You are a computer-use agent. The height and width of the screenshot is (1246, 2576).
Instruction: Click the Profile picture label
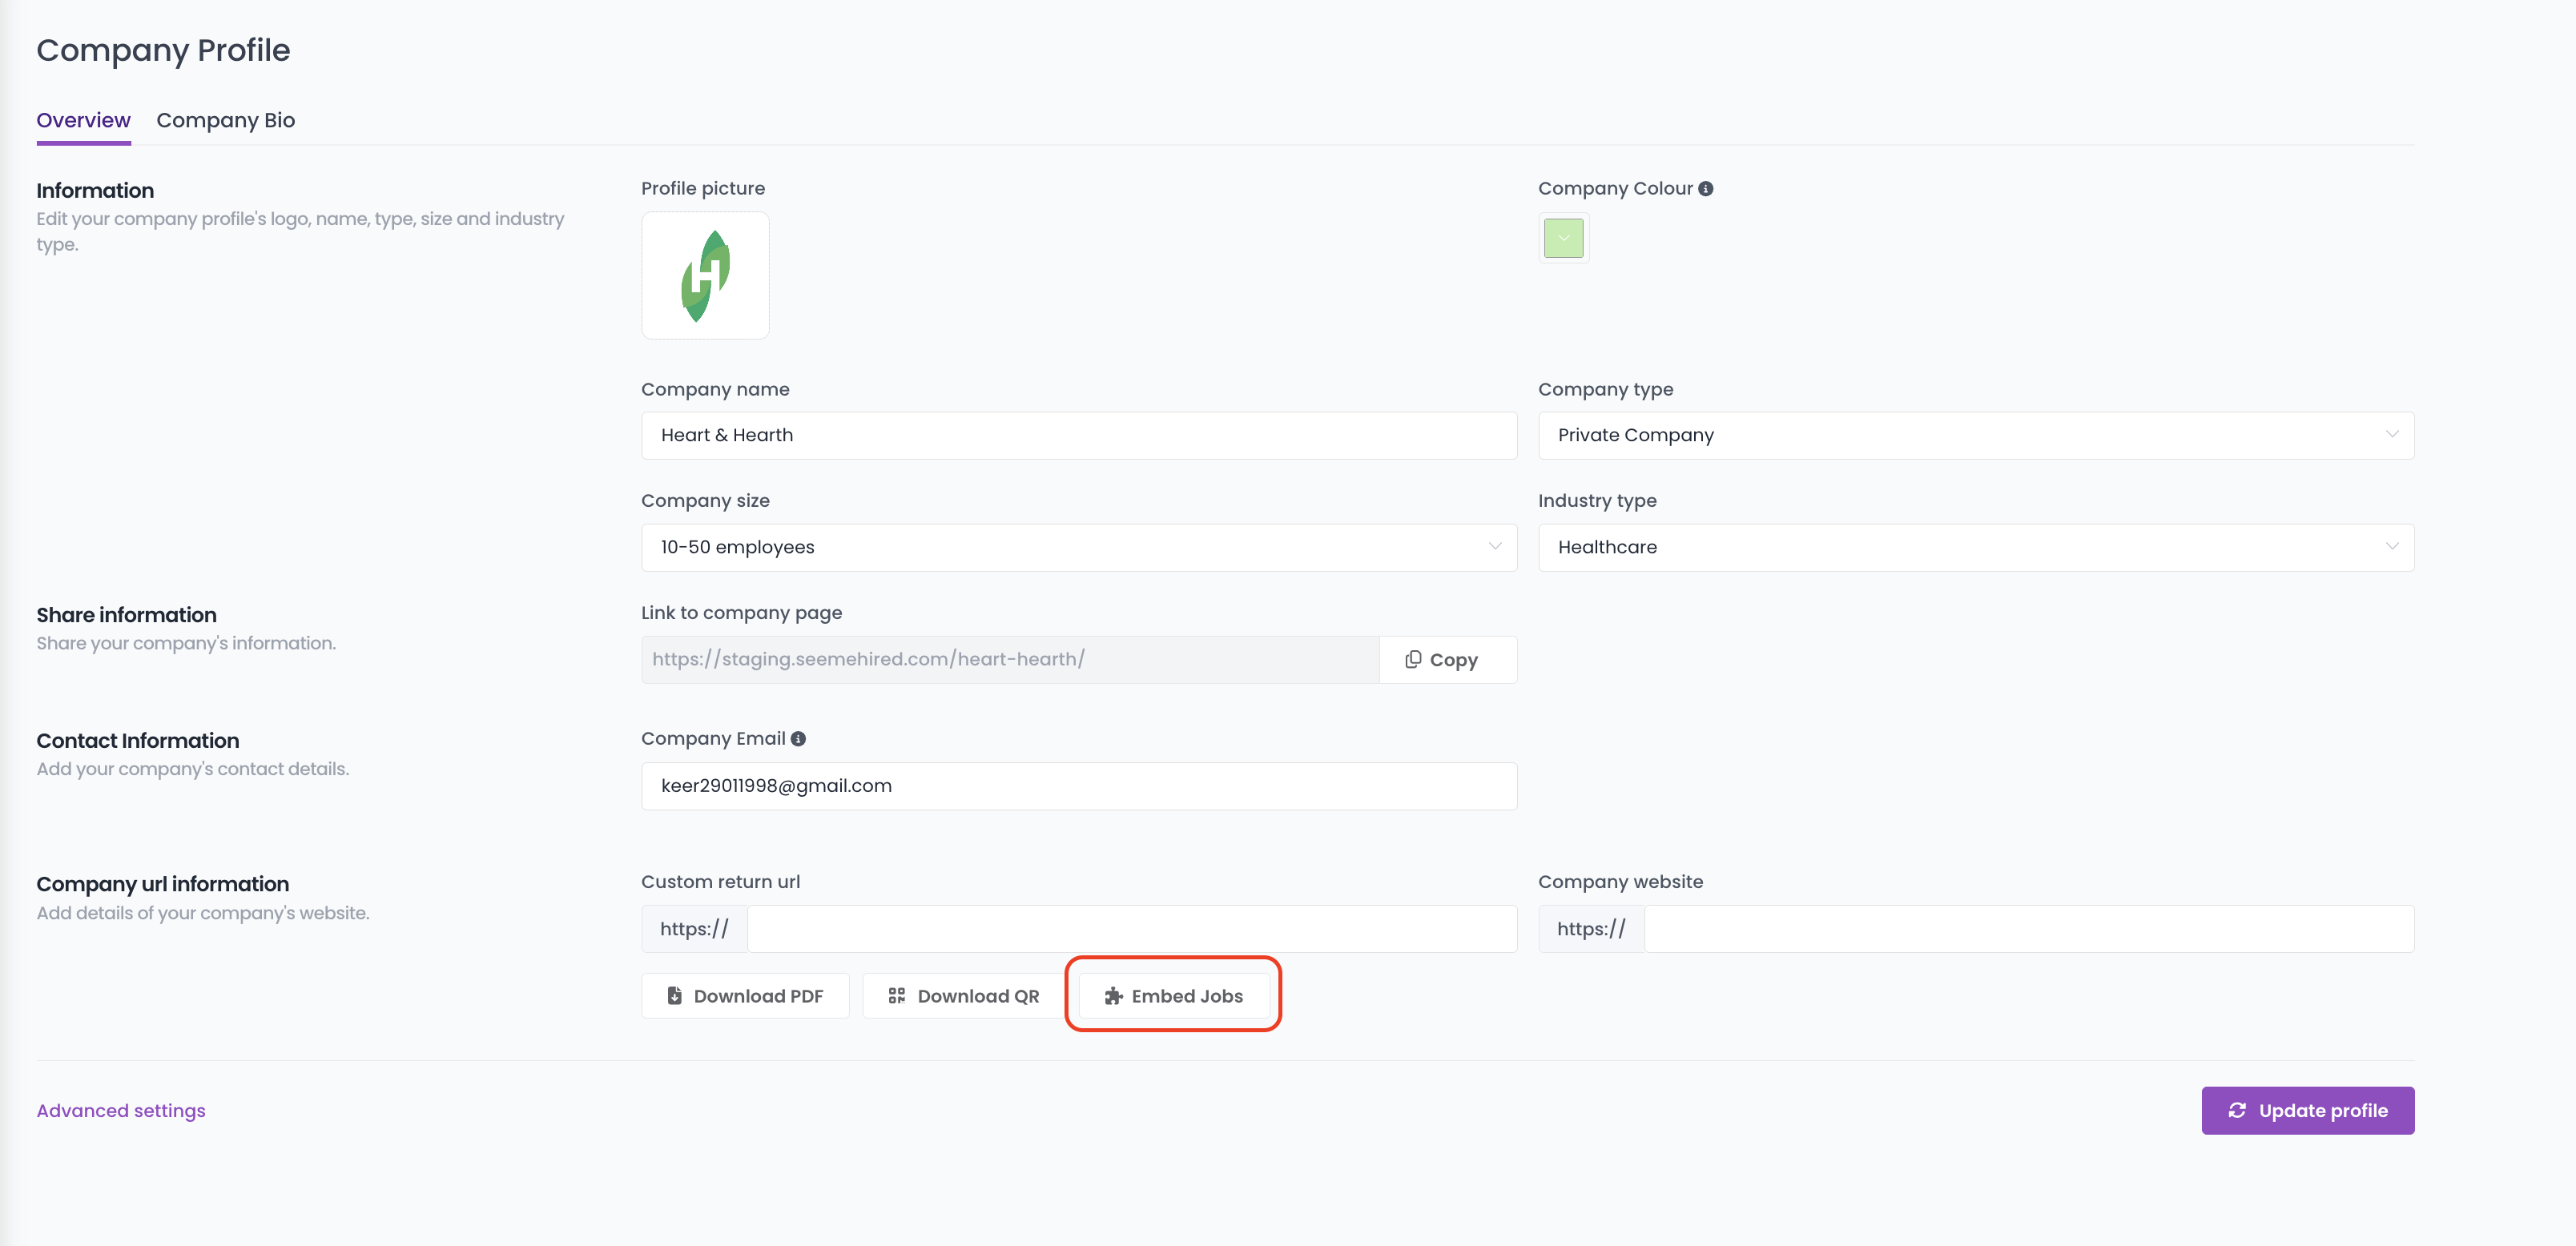pos(703,188)
